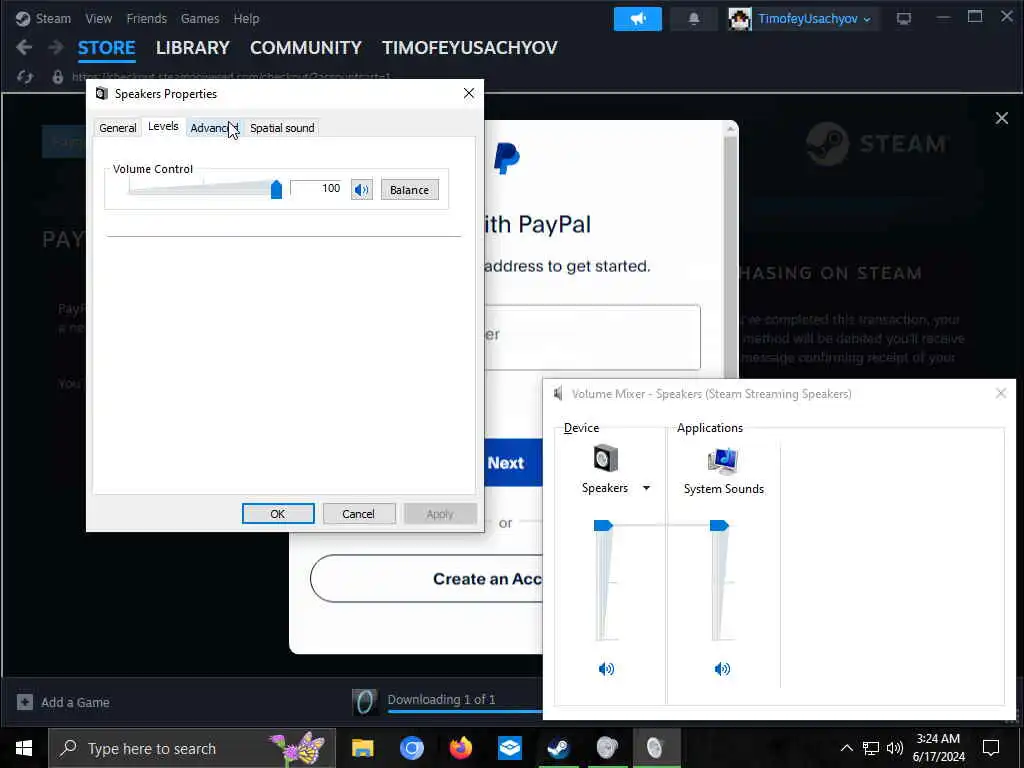The image size is (1024, 768).
Task: Open the Windows Start menu
Action: (x=24, y=748)
